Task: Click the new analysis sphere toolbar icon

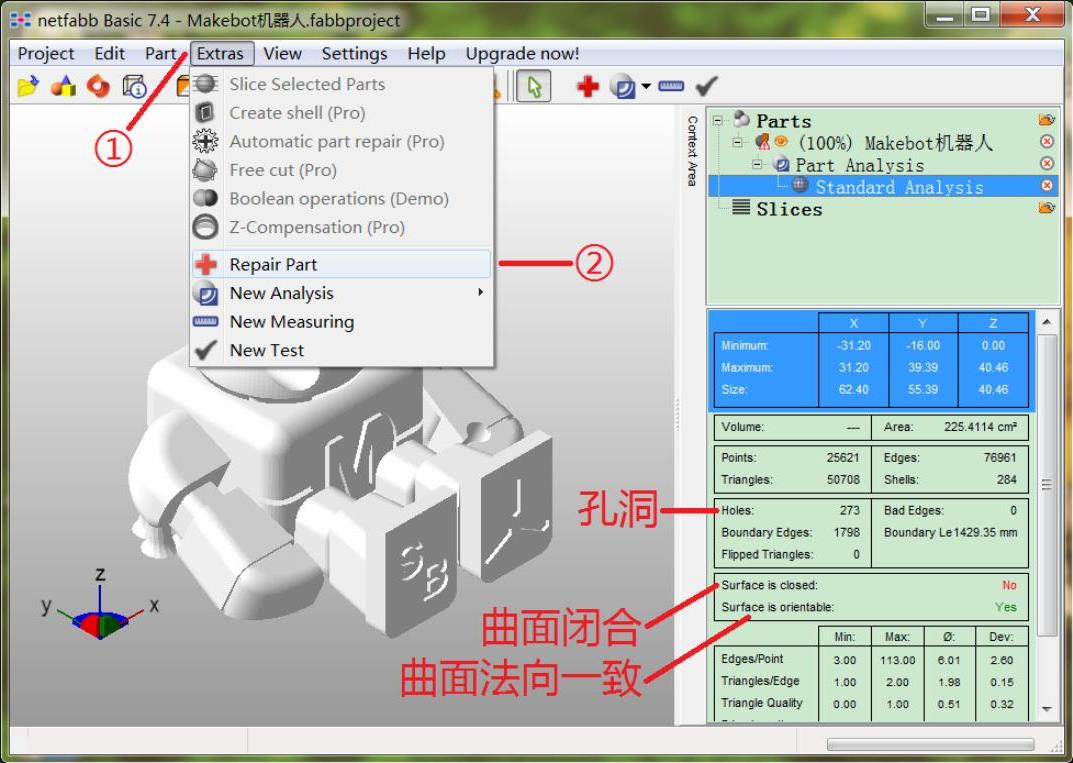Action: coord(622,86)
